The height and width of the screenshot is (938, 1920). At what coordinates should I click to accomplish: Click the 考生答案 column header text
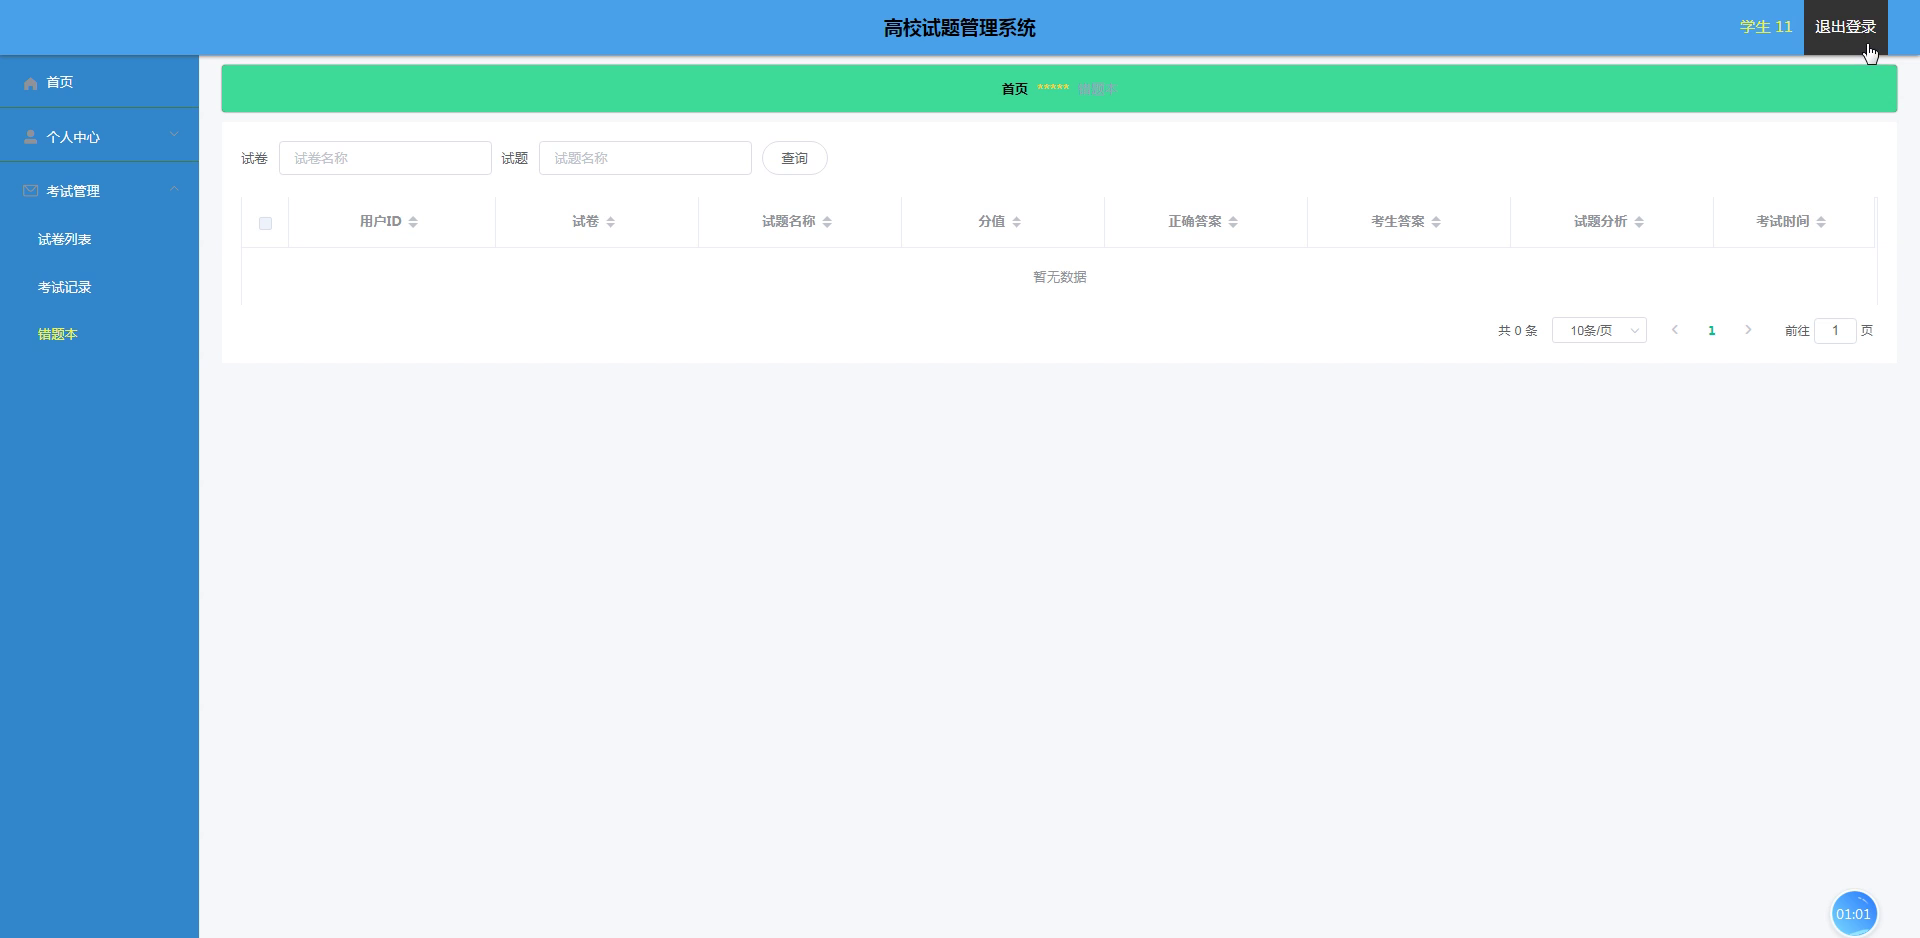coord(1398,221)
